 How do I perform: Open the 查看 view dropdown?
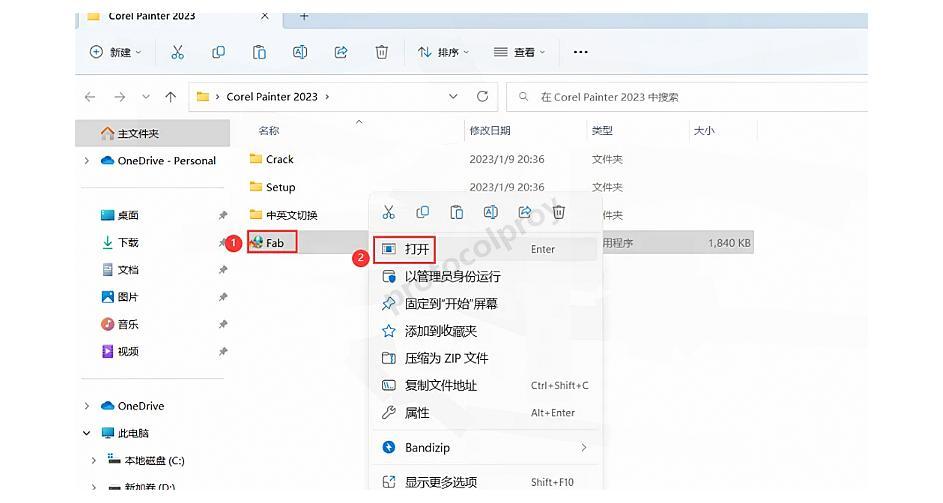click(520, 52)
